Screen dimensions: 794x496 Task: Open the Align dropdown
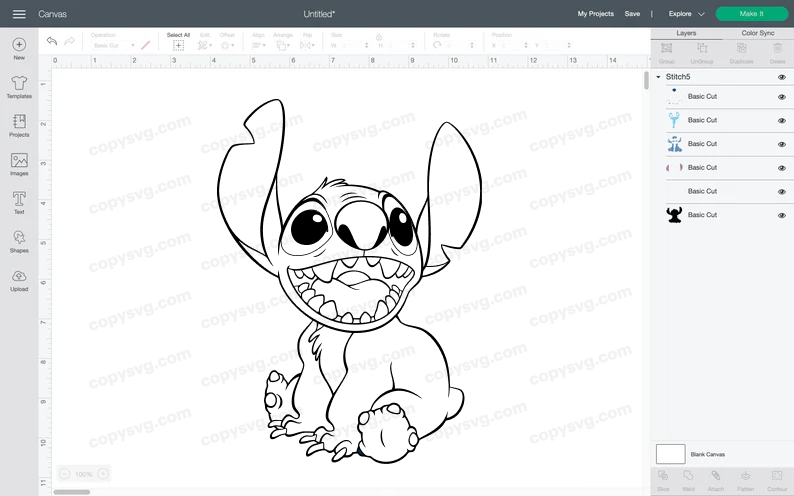tap(258, 46)
